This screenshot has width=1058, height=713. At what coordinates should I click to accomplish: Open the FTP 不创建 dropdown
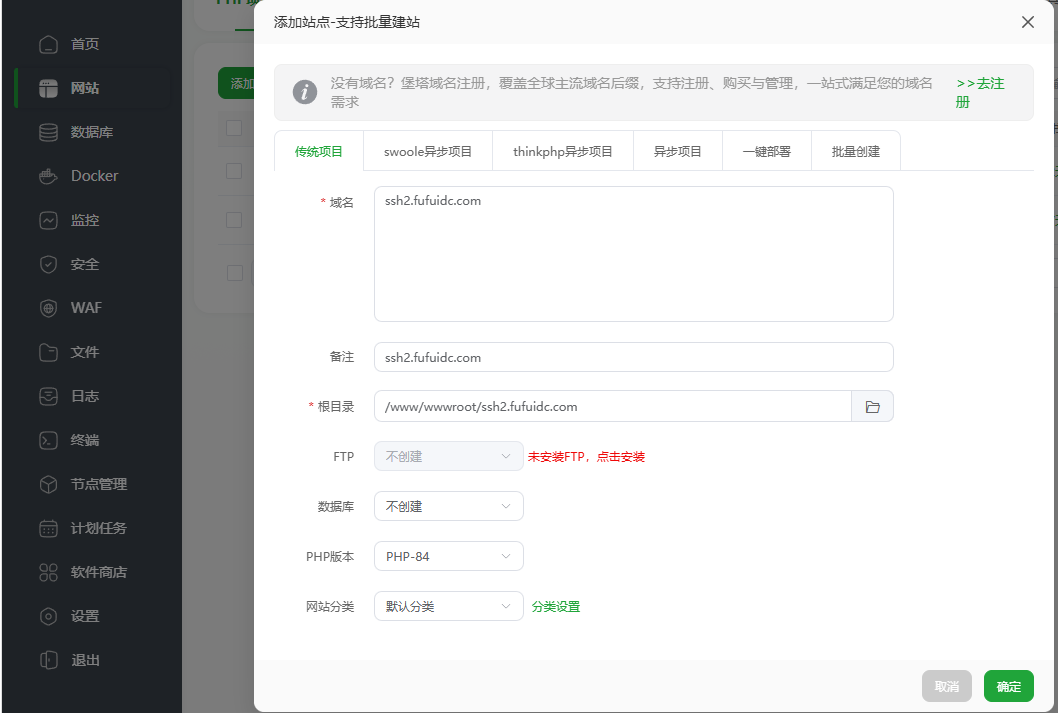(x=449, y=457)
